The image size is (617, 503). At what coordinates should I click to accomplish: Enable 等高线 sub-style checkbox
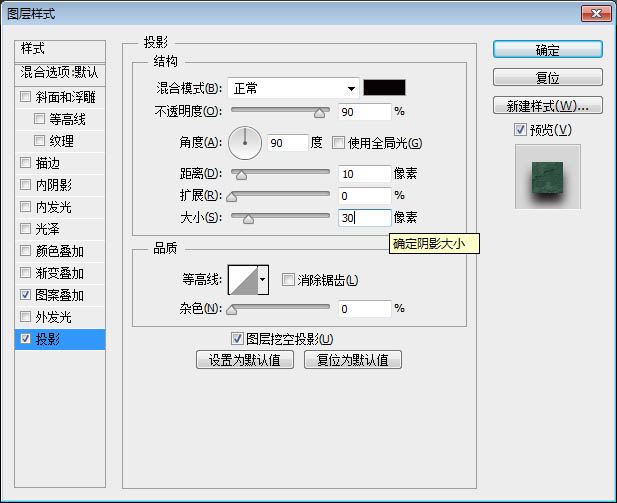tap(39, 118)
